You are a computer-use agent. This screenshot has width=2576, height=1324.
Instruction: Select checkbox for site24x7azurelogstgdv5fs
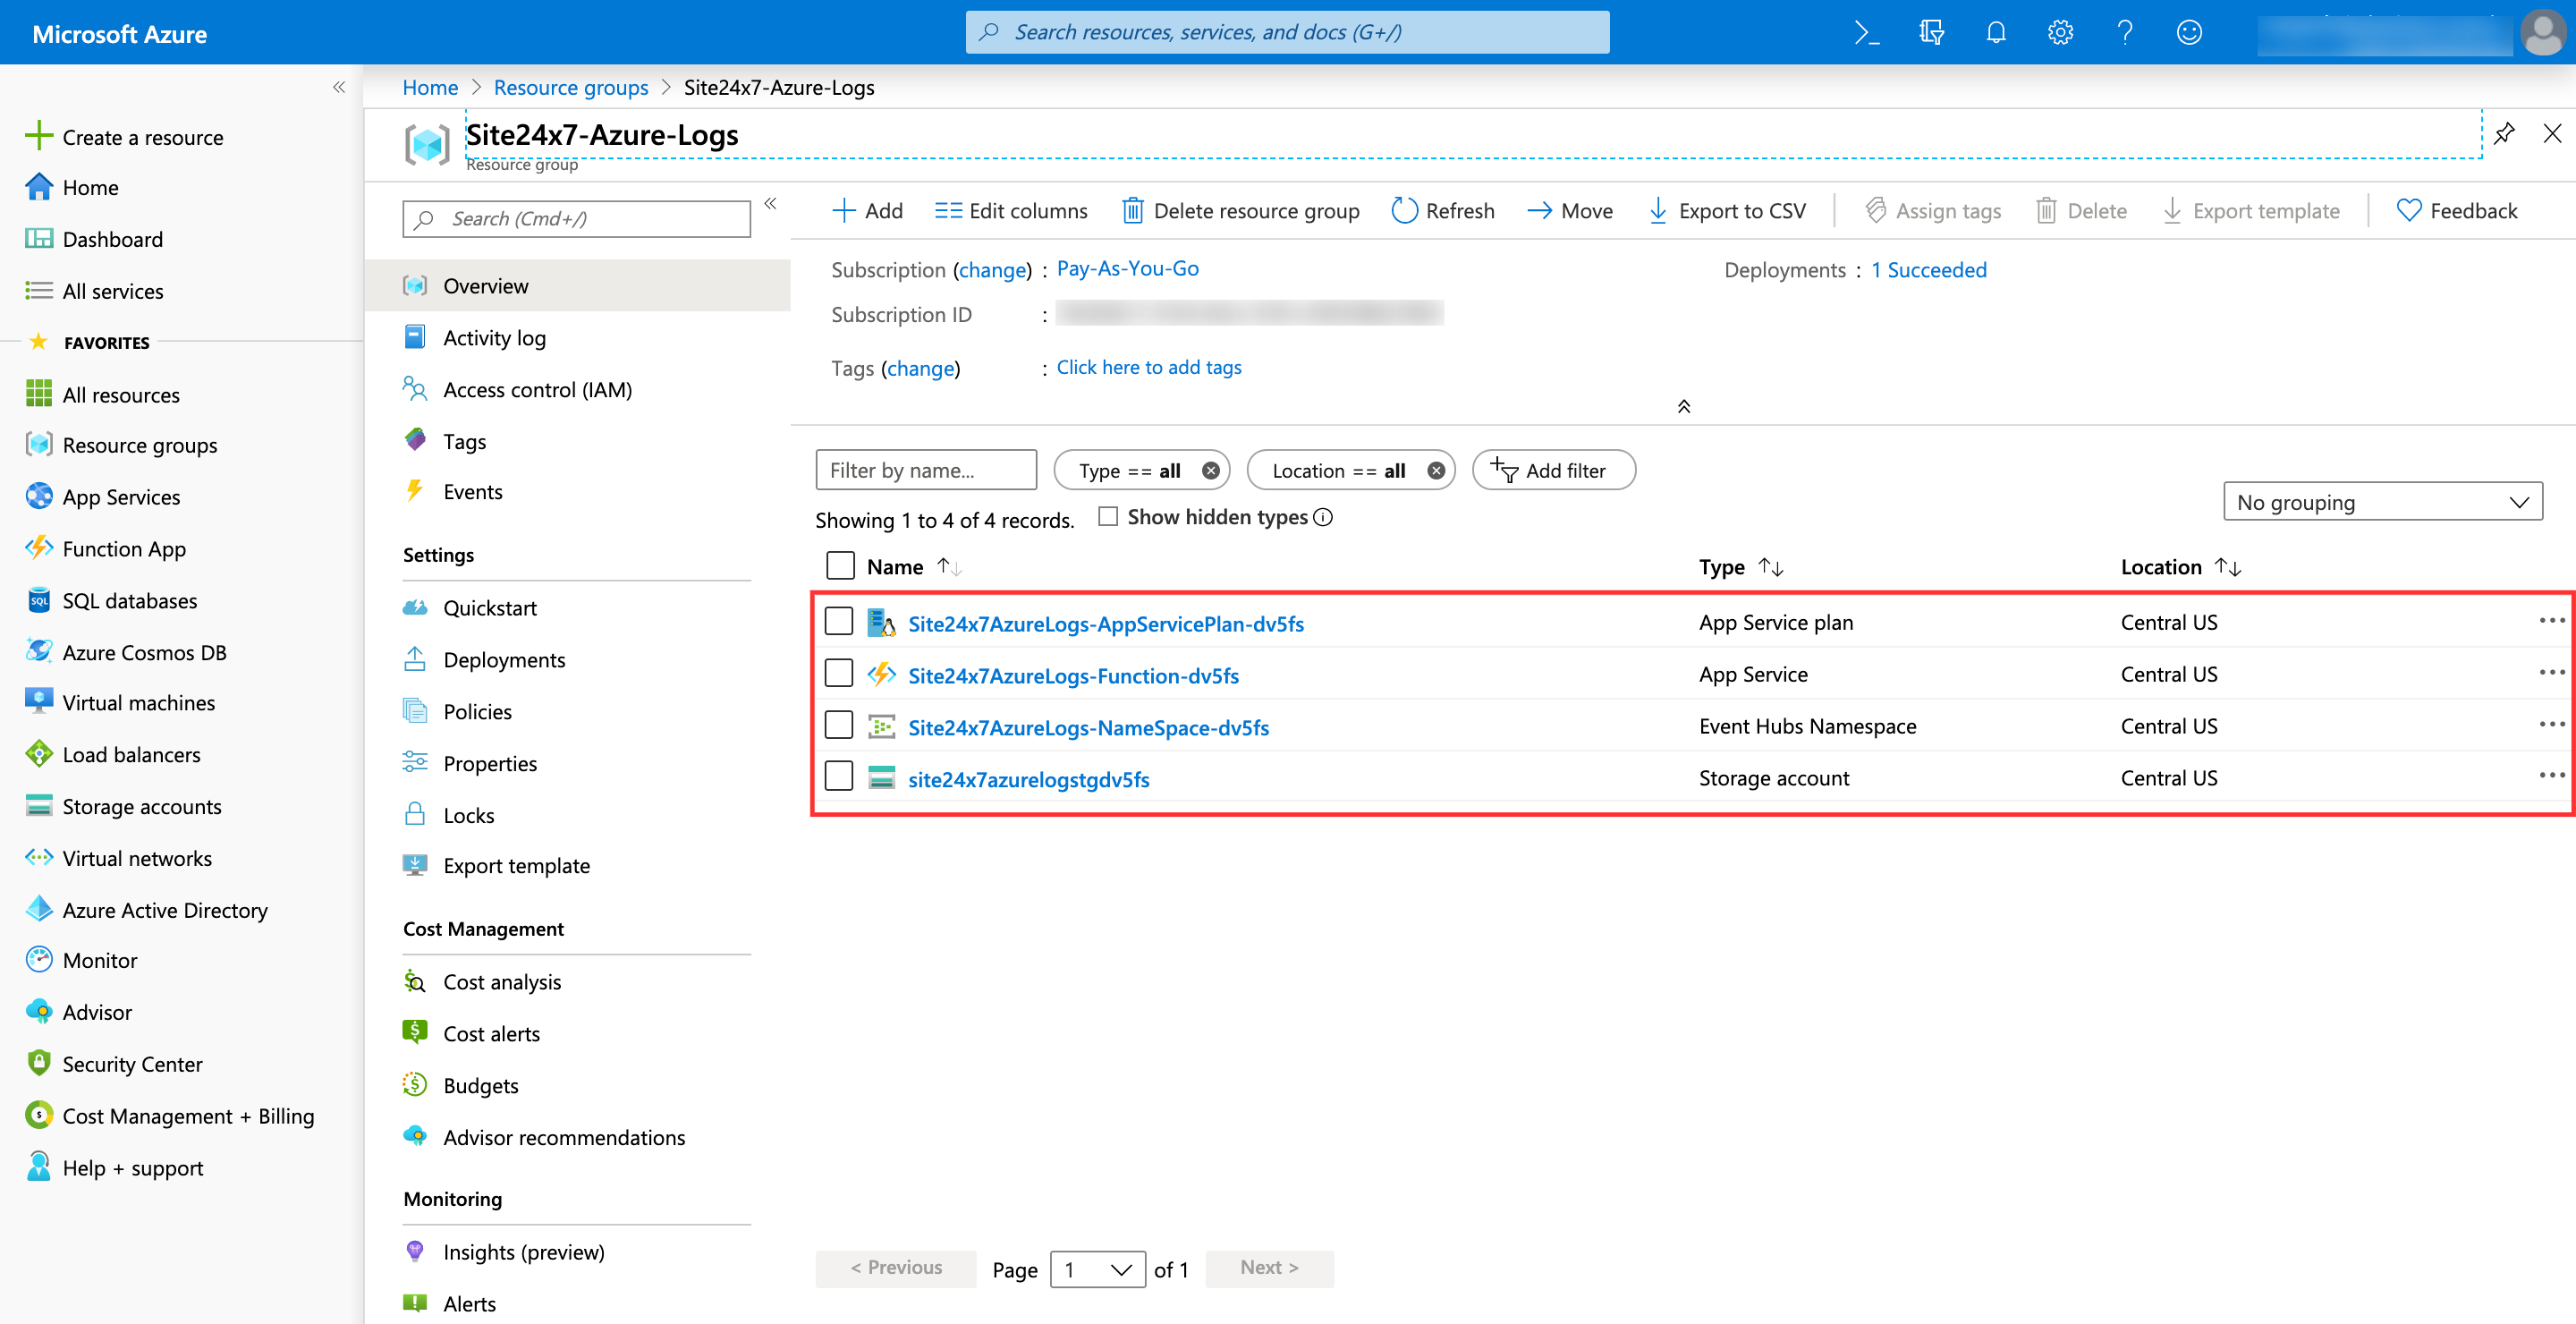coord(841,777)
